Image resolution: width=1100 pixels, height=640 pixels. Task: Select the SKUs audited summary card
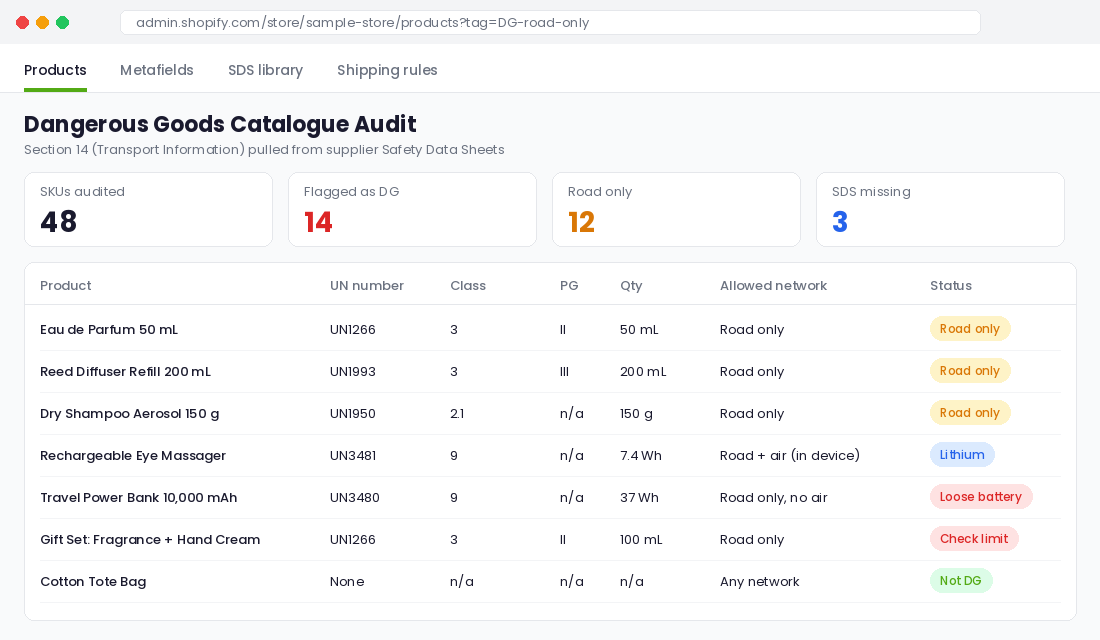[148, 209]
